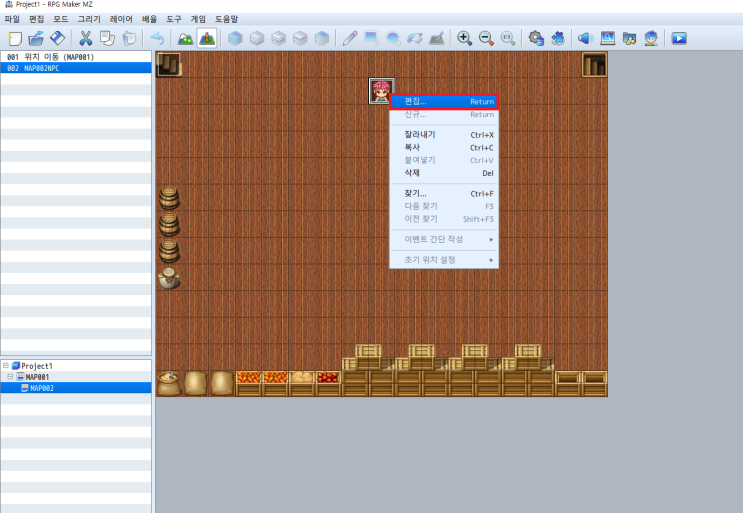Open the 배율 menu
The image size is (743, 513).
(x=149, y=19)
